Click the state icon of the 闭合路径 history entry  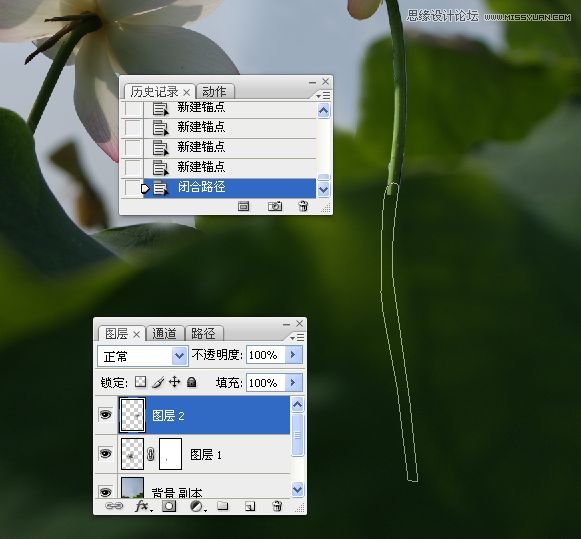click(160, 188)
